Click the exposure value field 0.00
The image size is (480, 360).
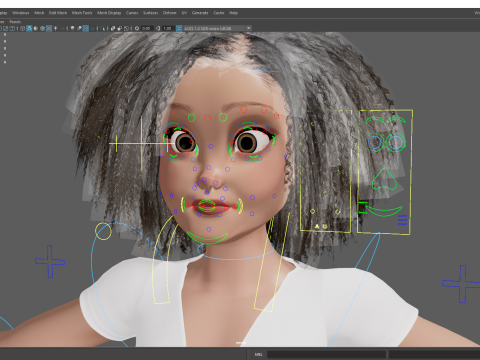point(147,28)
